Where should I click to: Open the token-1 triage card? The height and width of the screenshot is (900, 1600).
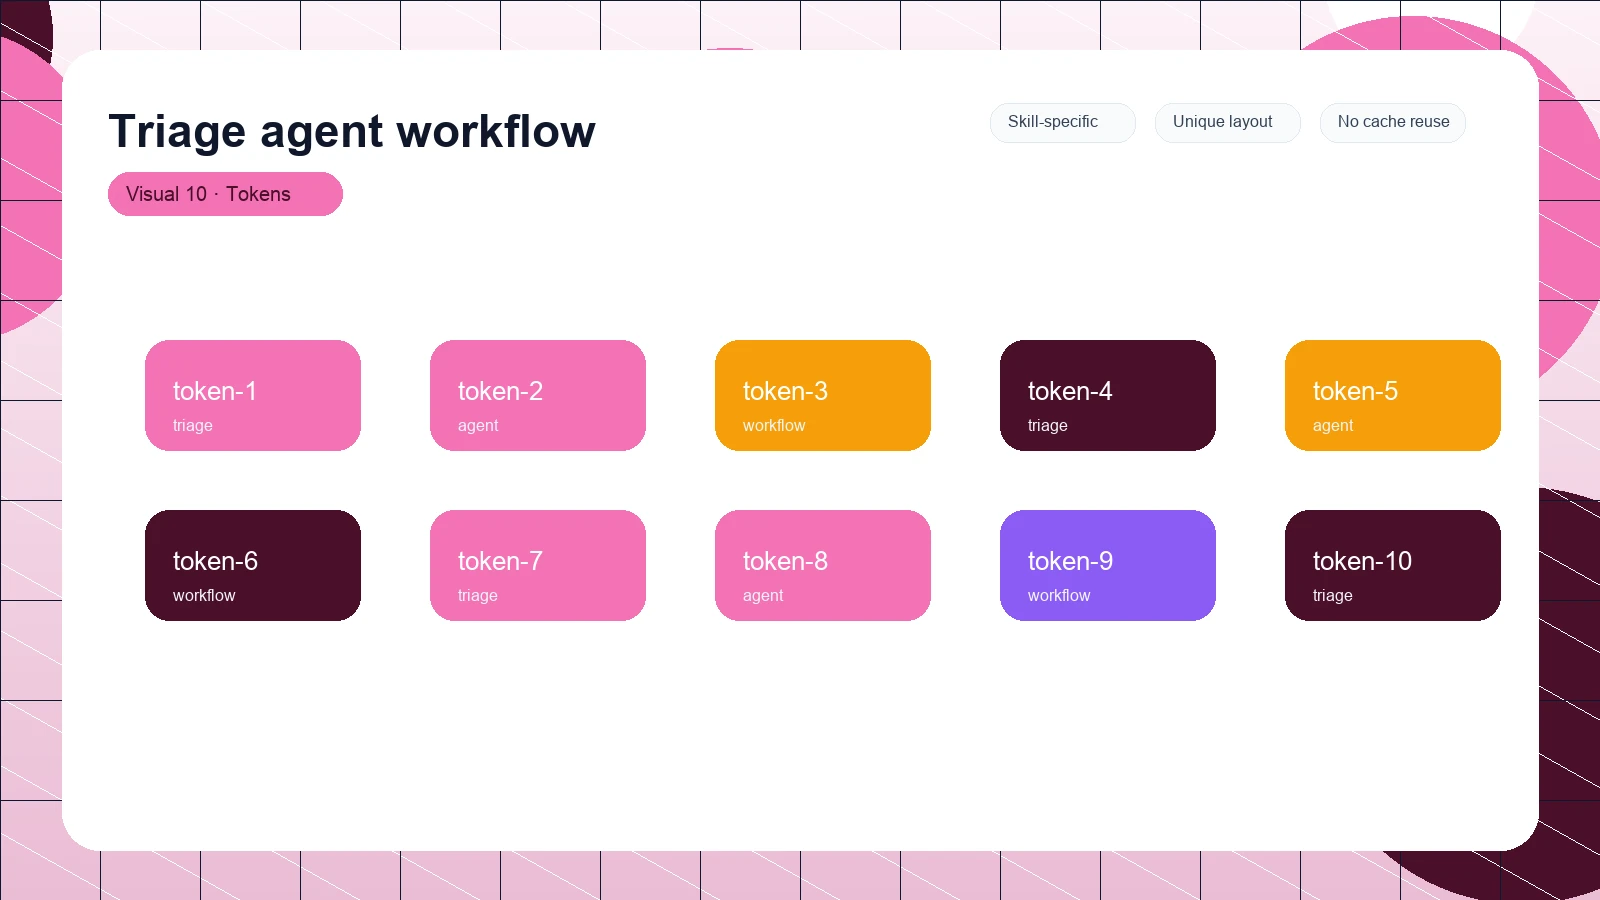coord(253,395)
